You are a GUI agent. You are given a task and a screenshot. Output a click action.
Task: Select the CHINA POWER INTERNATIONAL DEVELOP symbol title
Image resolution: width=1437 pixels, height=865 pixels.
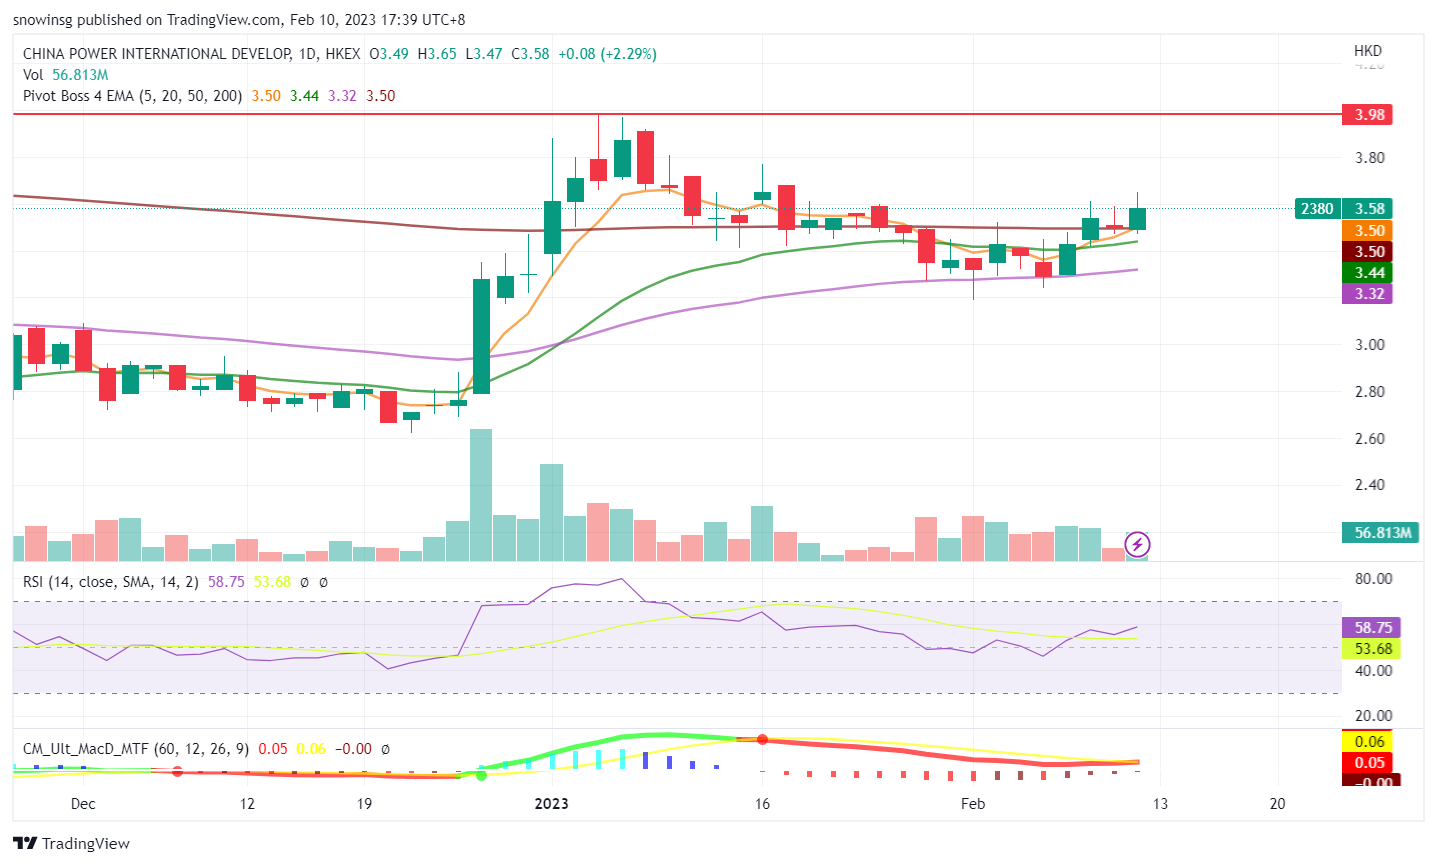157,54
